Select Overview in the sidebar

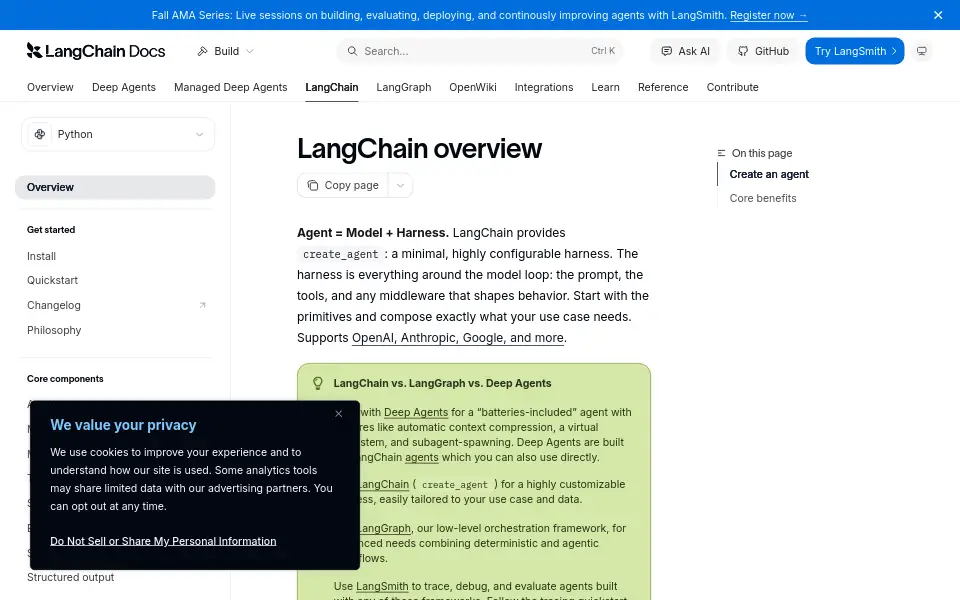pos(115,187)
